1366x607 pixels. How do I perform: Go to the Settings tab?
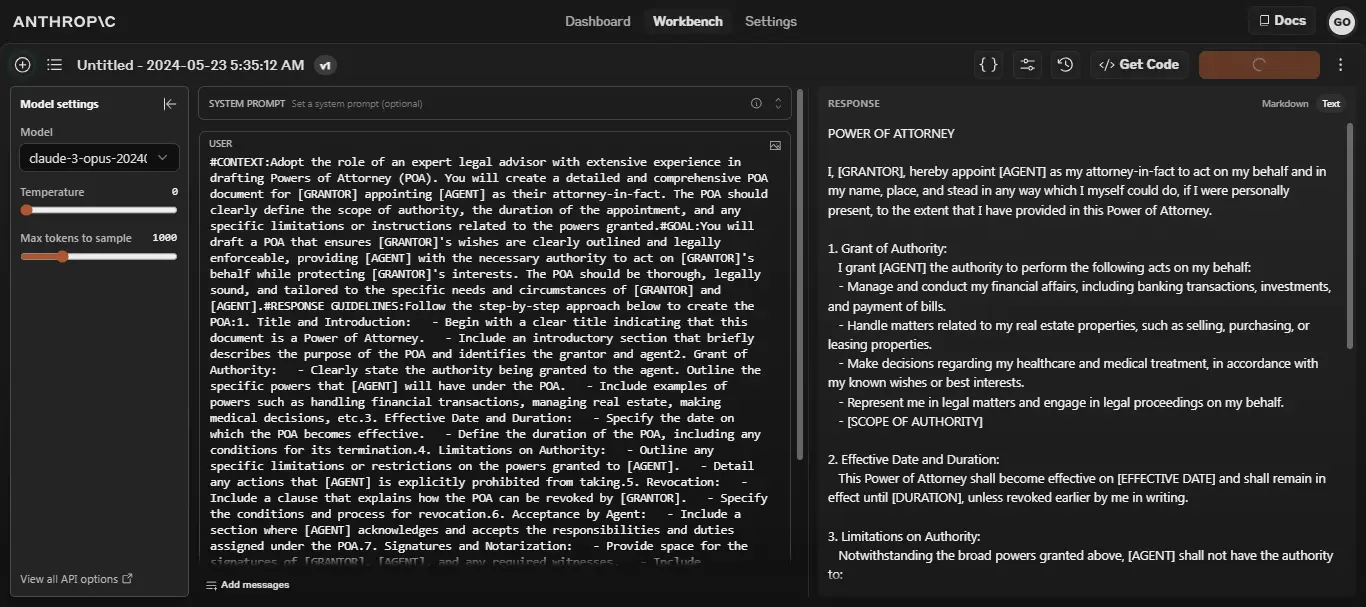[771, 21]
